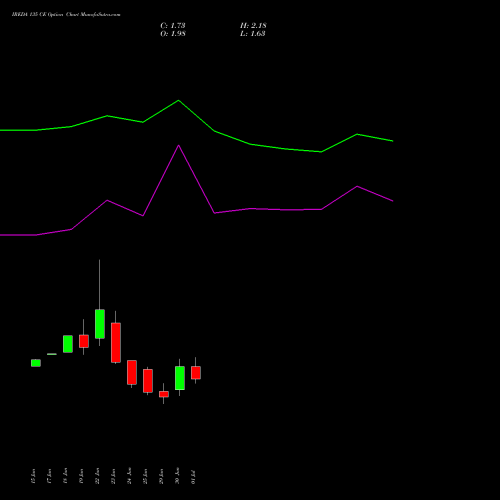Click the green candle for 18 Jun
The height and width of the screenshot is (500, 500).
click(68, 344)
